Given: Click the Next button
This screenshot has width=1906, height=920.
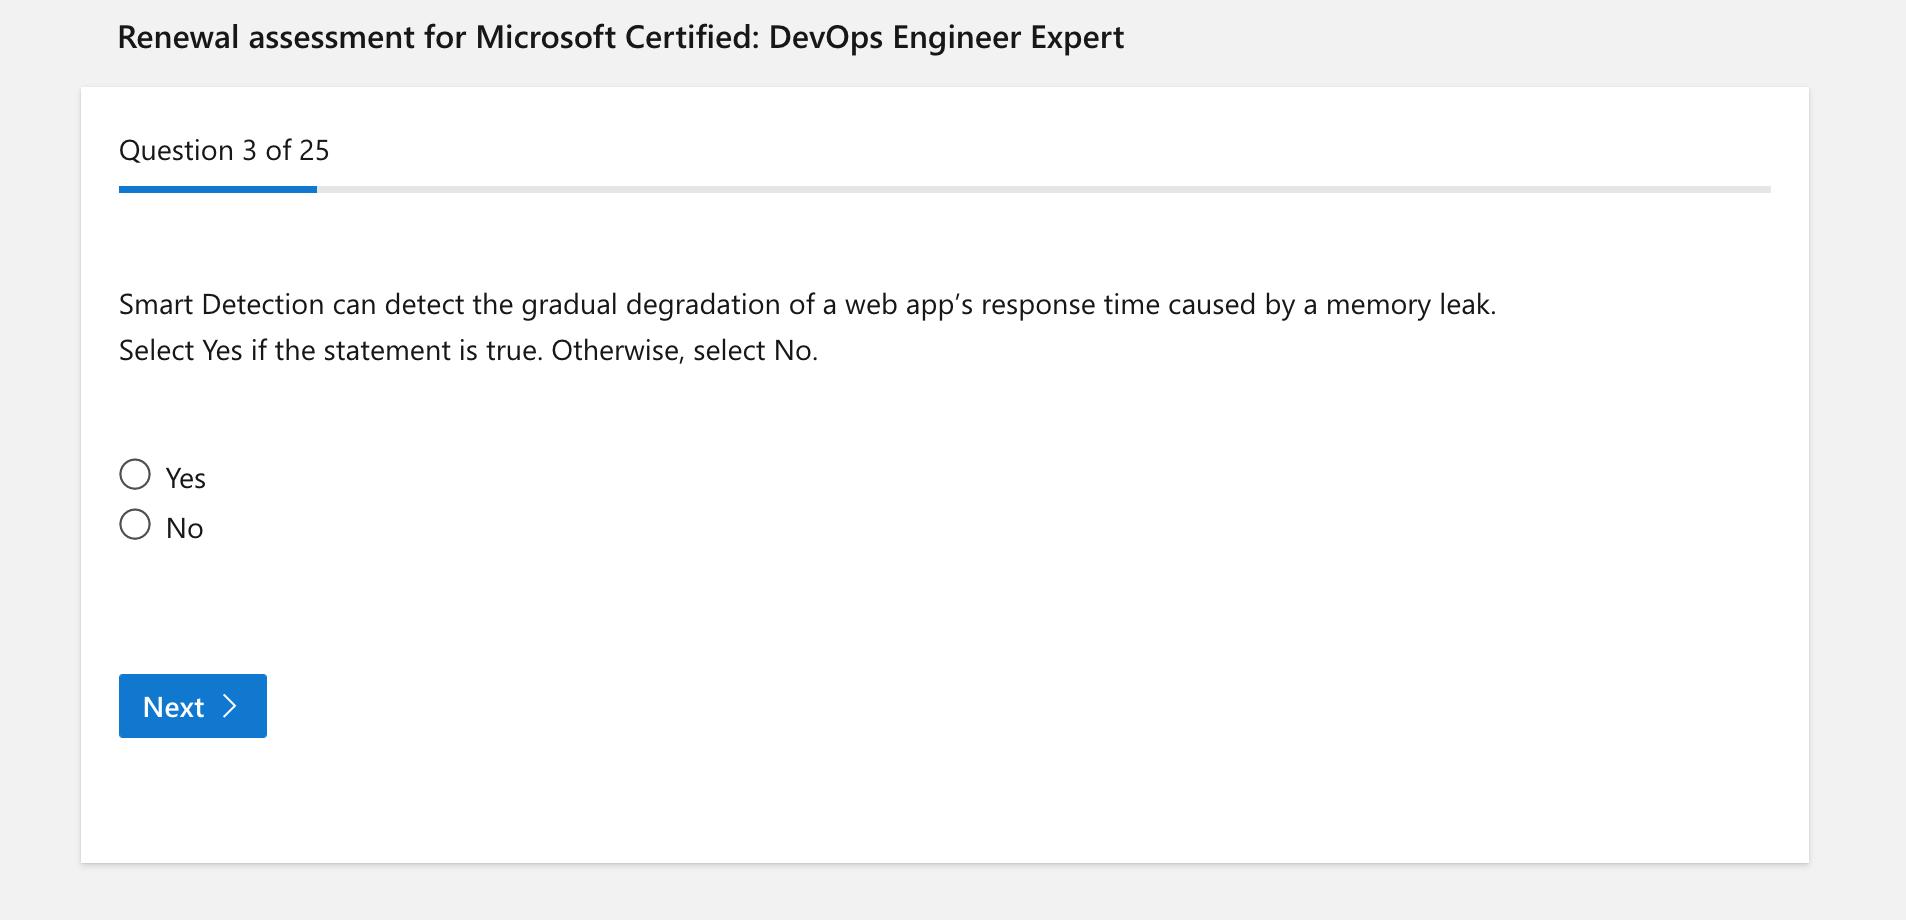Looking at the screenshot, I should tap(193, 706).
